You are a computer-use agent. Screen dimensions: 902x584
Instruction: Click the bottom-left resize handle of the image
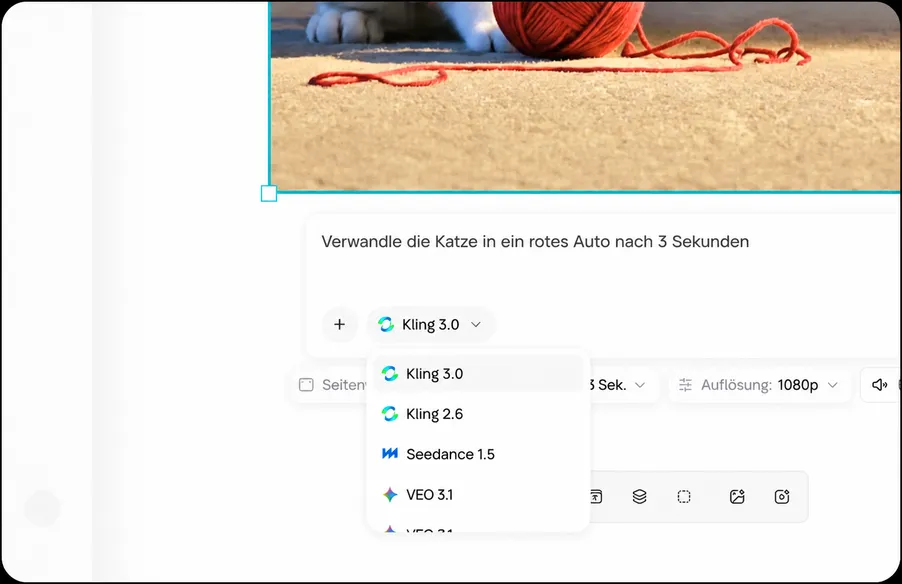tap(269, 193)
